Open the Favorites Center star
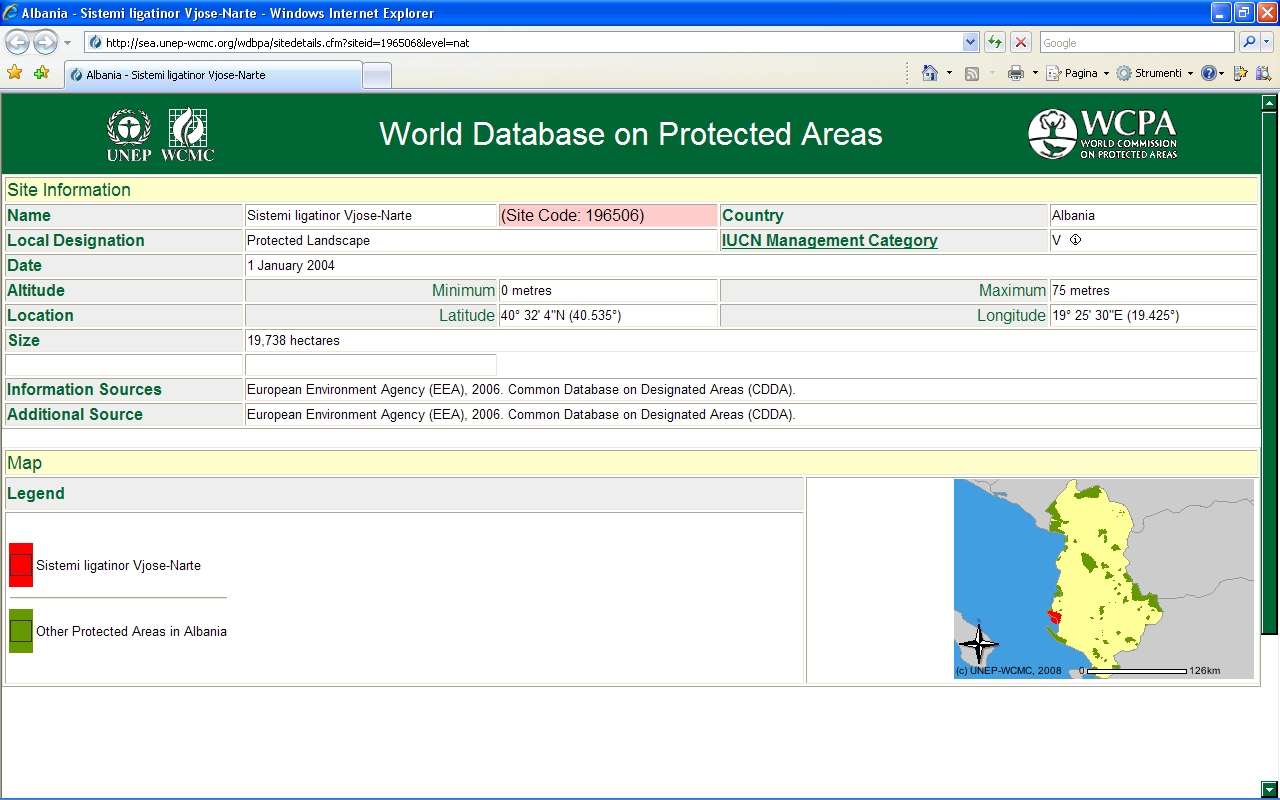 [15, 73]
